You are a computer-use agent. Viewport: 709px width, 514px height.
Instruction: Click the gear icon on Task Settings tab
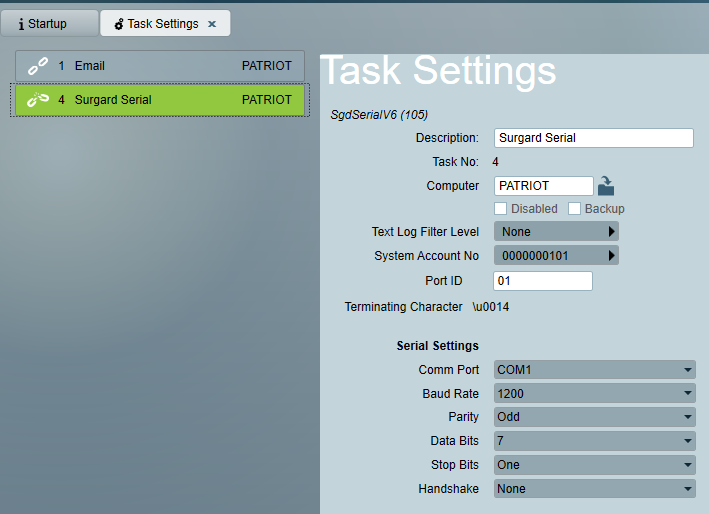point(118,24)
